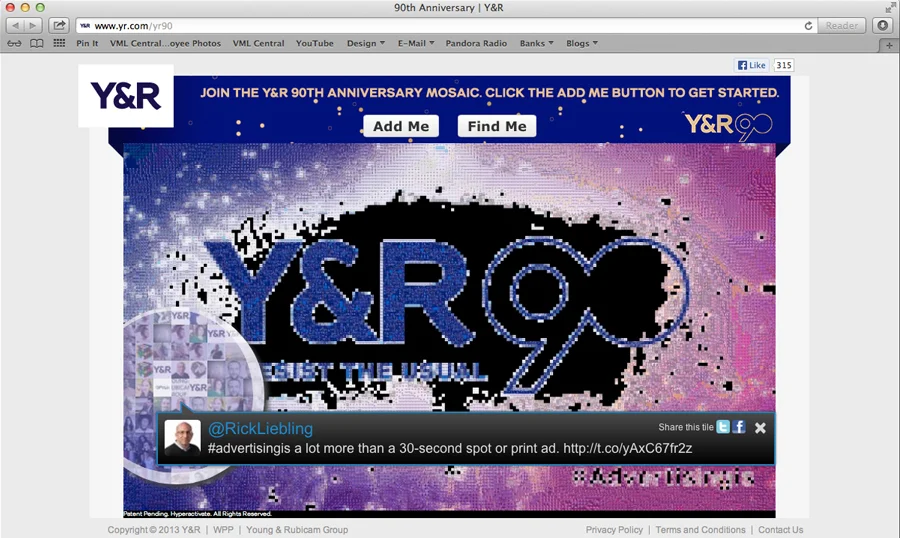Reload the page with the refresh icon
The height and width of the screenshot is (538, 900).
[808, 25]
